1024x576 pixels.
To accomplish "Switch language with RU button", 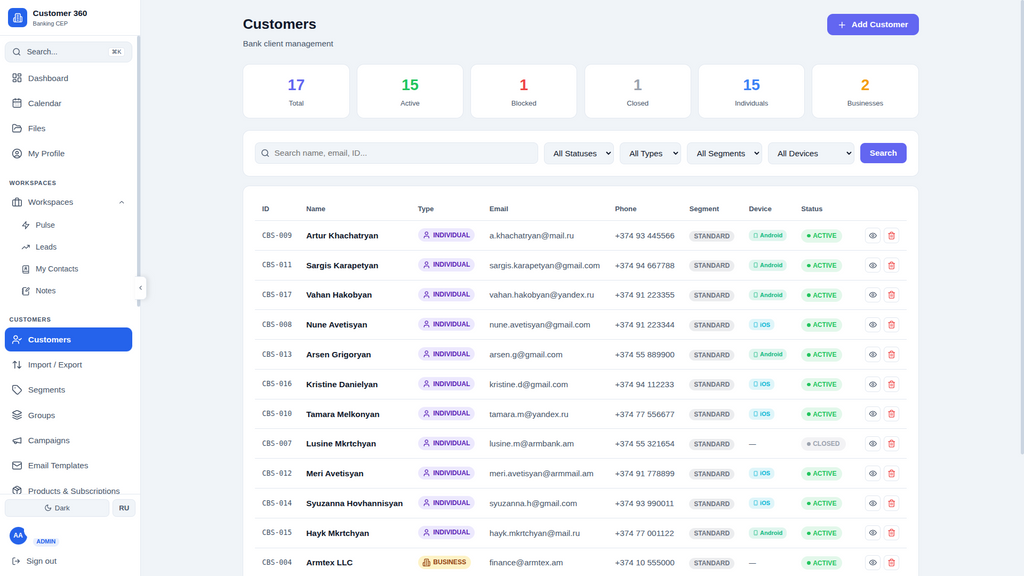I will 124,508.
